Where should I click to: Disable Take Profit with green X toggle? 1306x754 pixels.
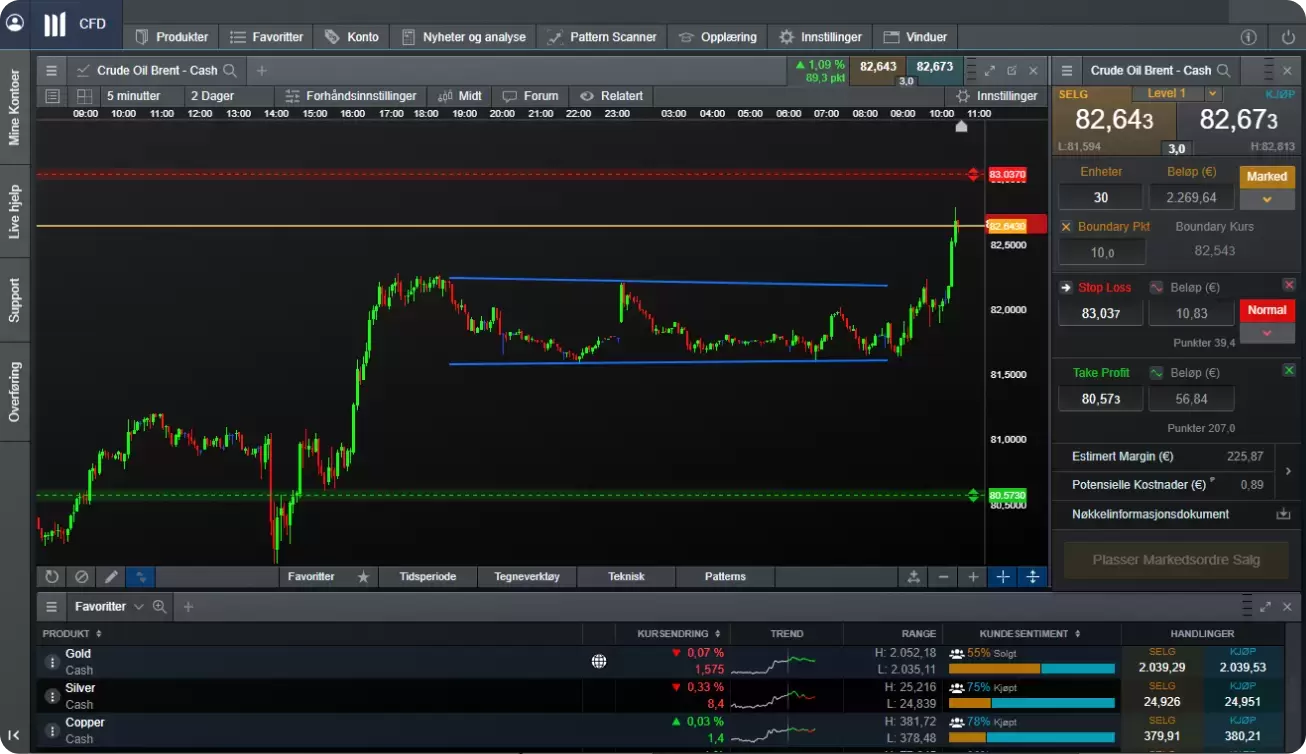(x=1288, y=371)
